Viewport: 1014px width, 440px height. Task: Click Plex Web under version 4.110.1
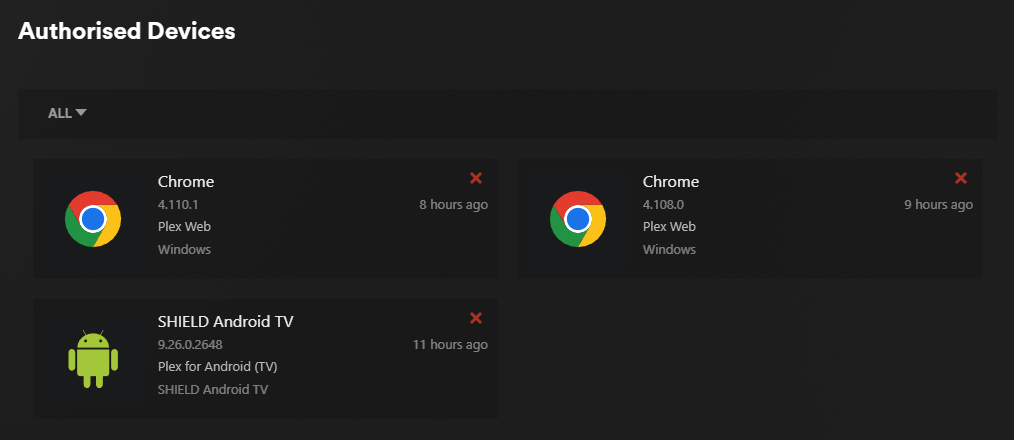pyautogui.click(x=184, y=226)
